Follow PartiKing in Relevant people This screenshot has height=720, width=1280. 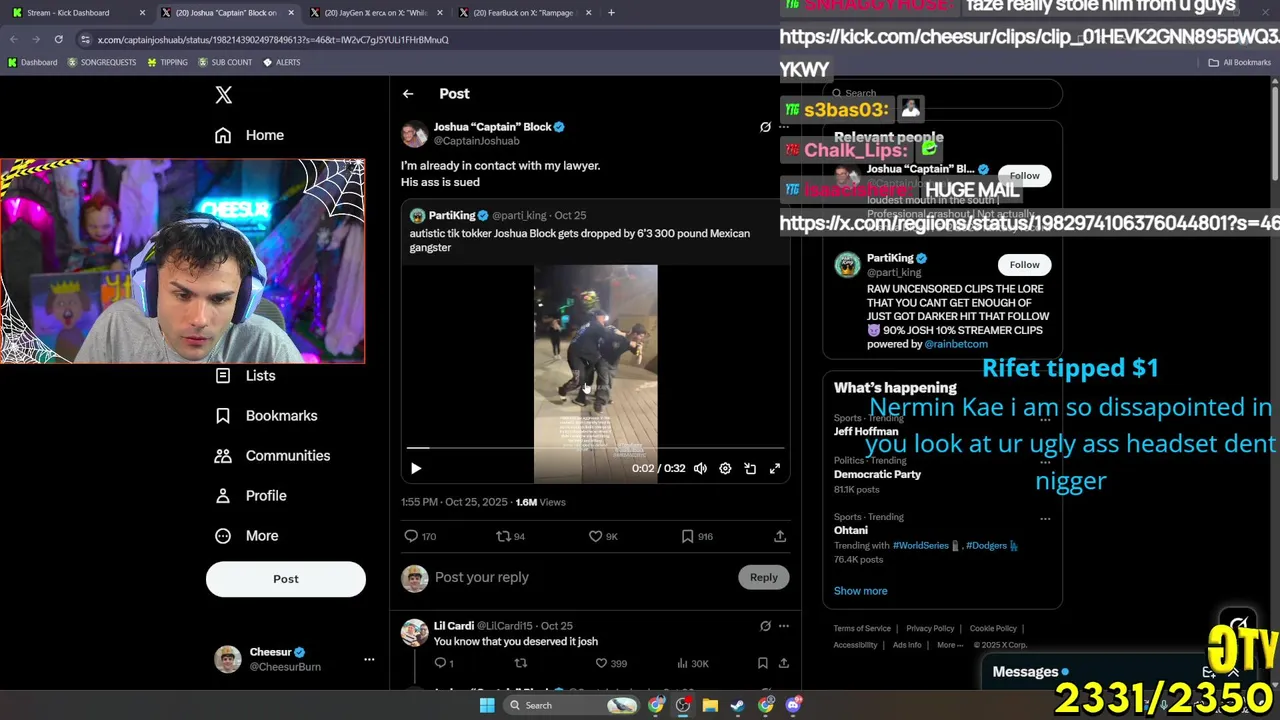point(1024,265)
